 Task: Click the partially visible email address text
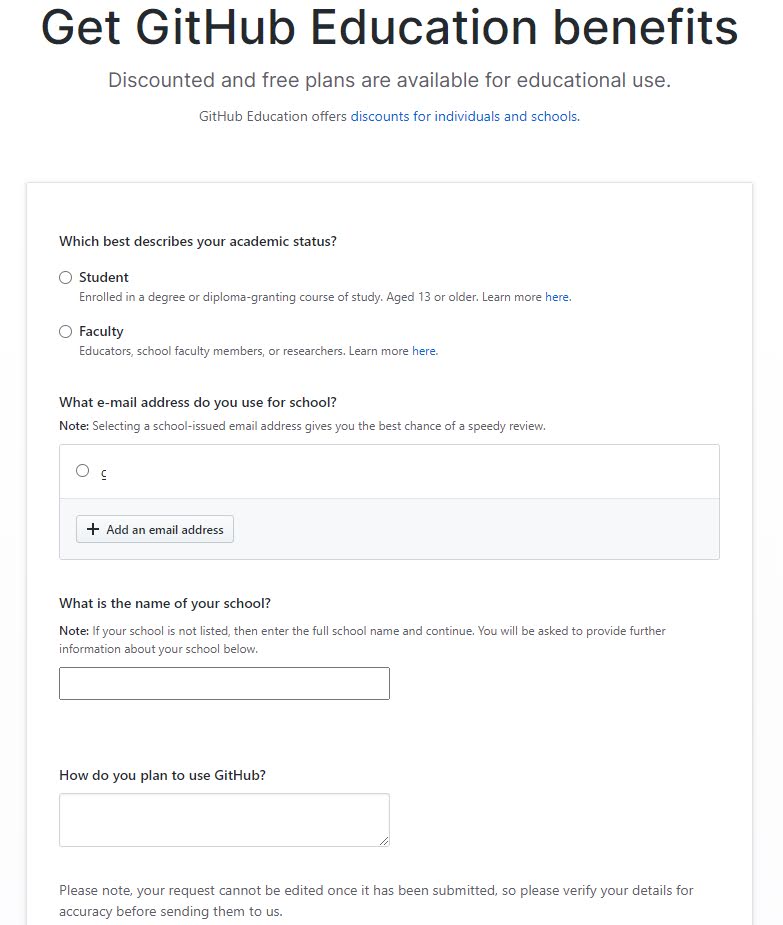coord(103,472)
